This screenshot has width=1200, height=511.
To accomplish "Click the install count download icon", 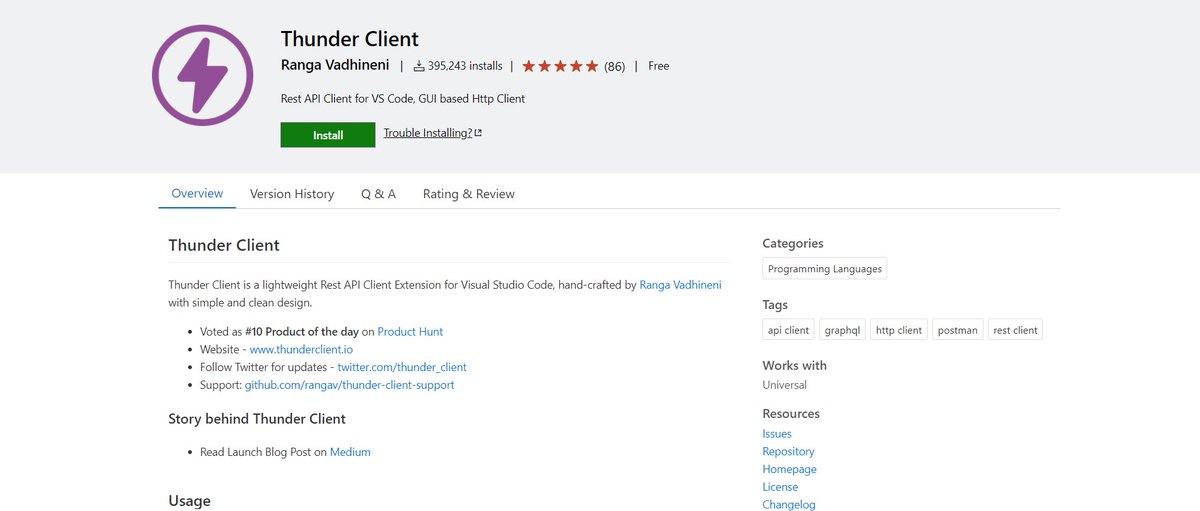I will pos(419,66).
